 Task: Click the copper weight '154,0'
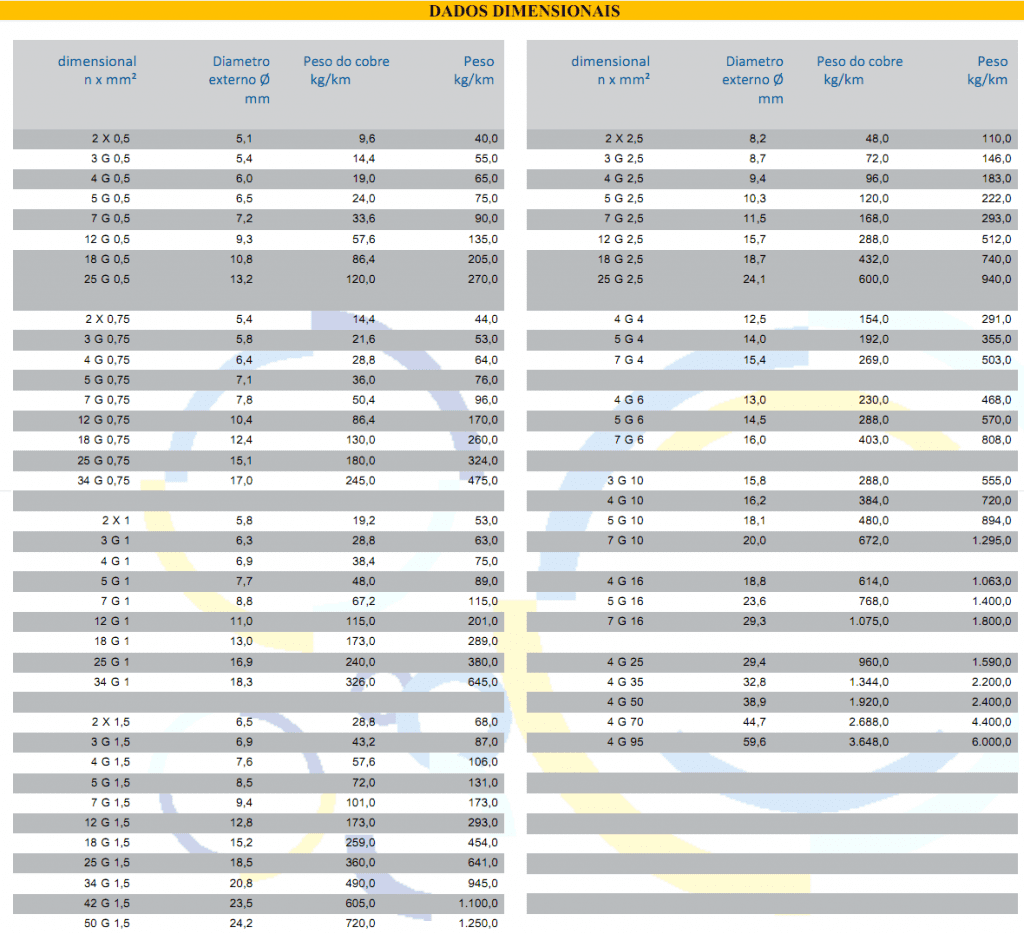click(874, 319)
